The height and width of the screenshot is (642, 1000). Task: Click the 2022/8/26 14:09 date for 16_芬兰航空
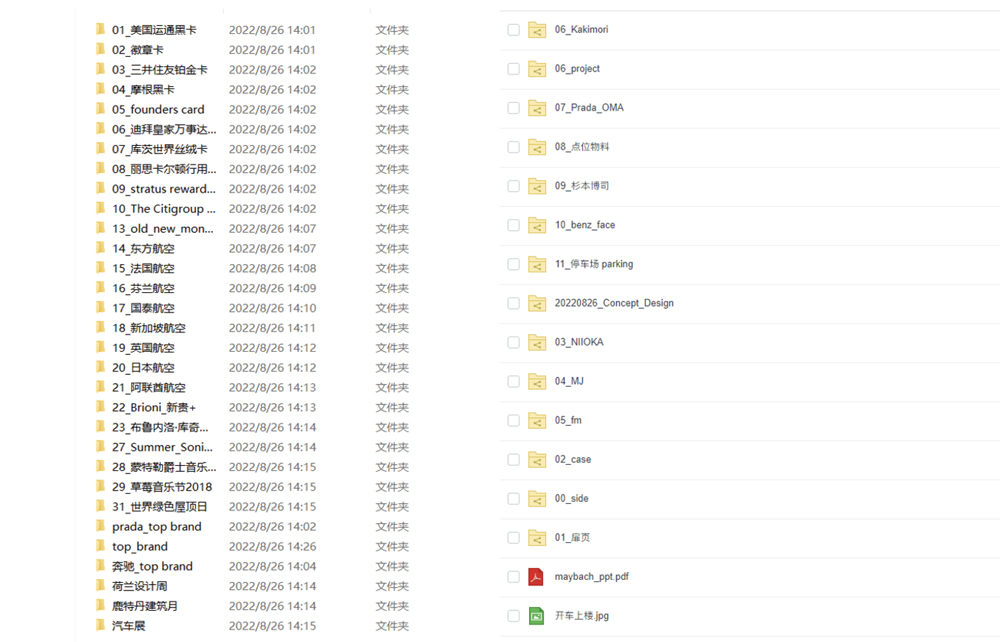[x=272, y=288]
